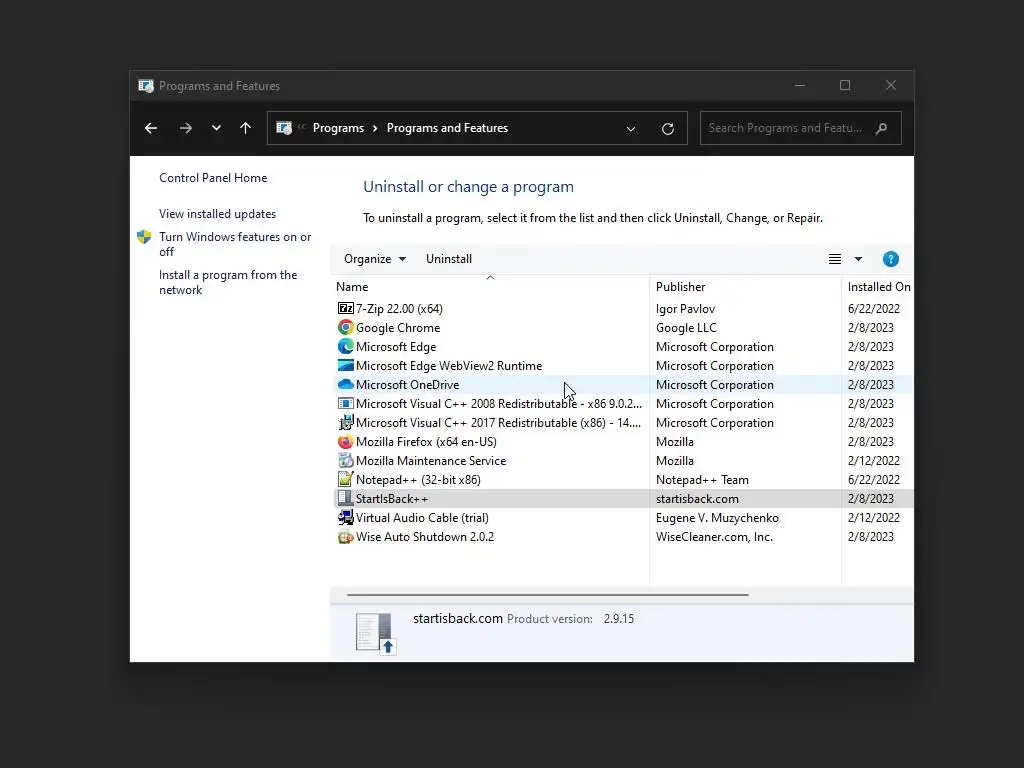Click the chevron after Programs breadcrumb

coord(375,128)
